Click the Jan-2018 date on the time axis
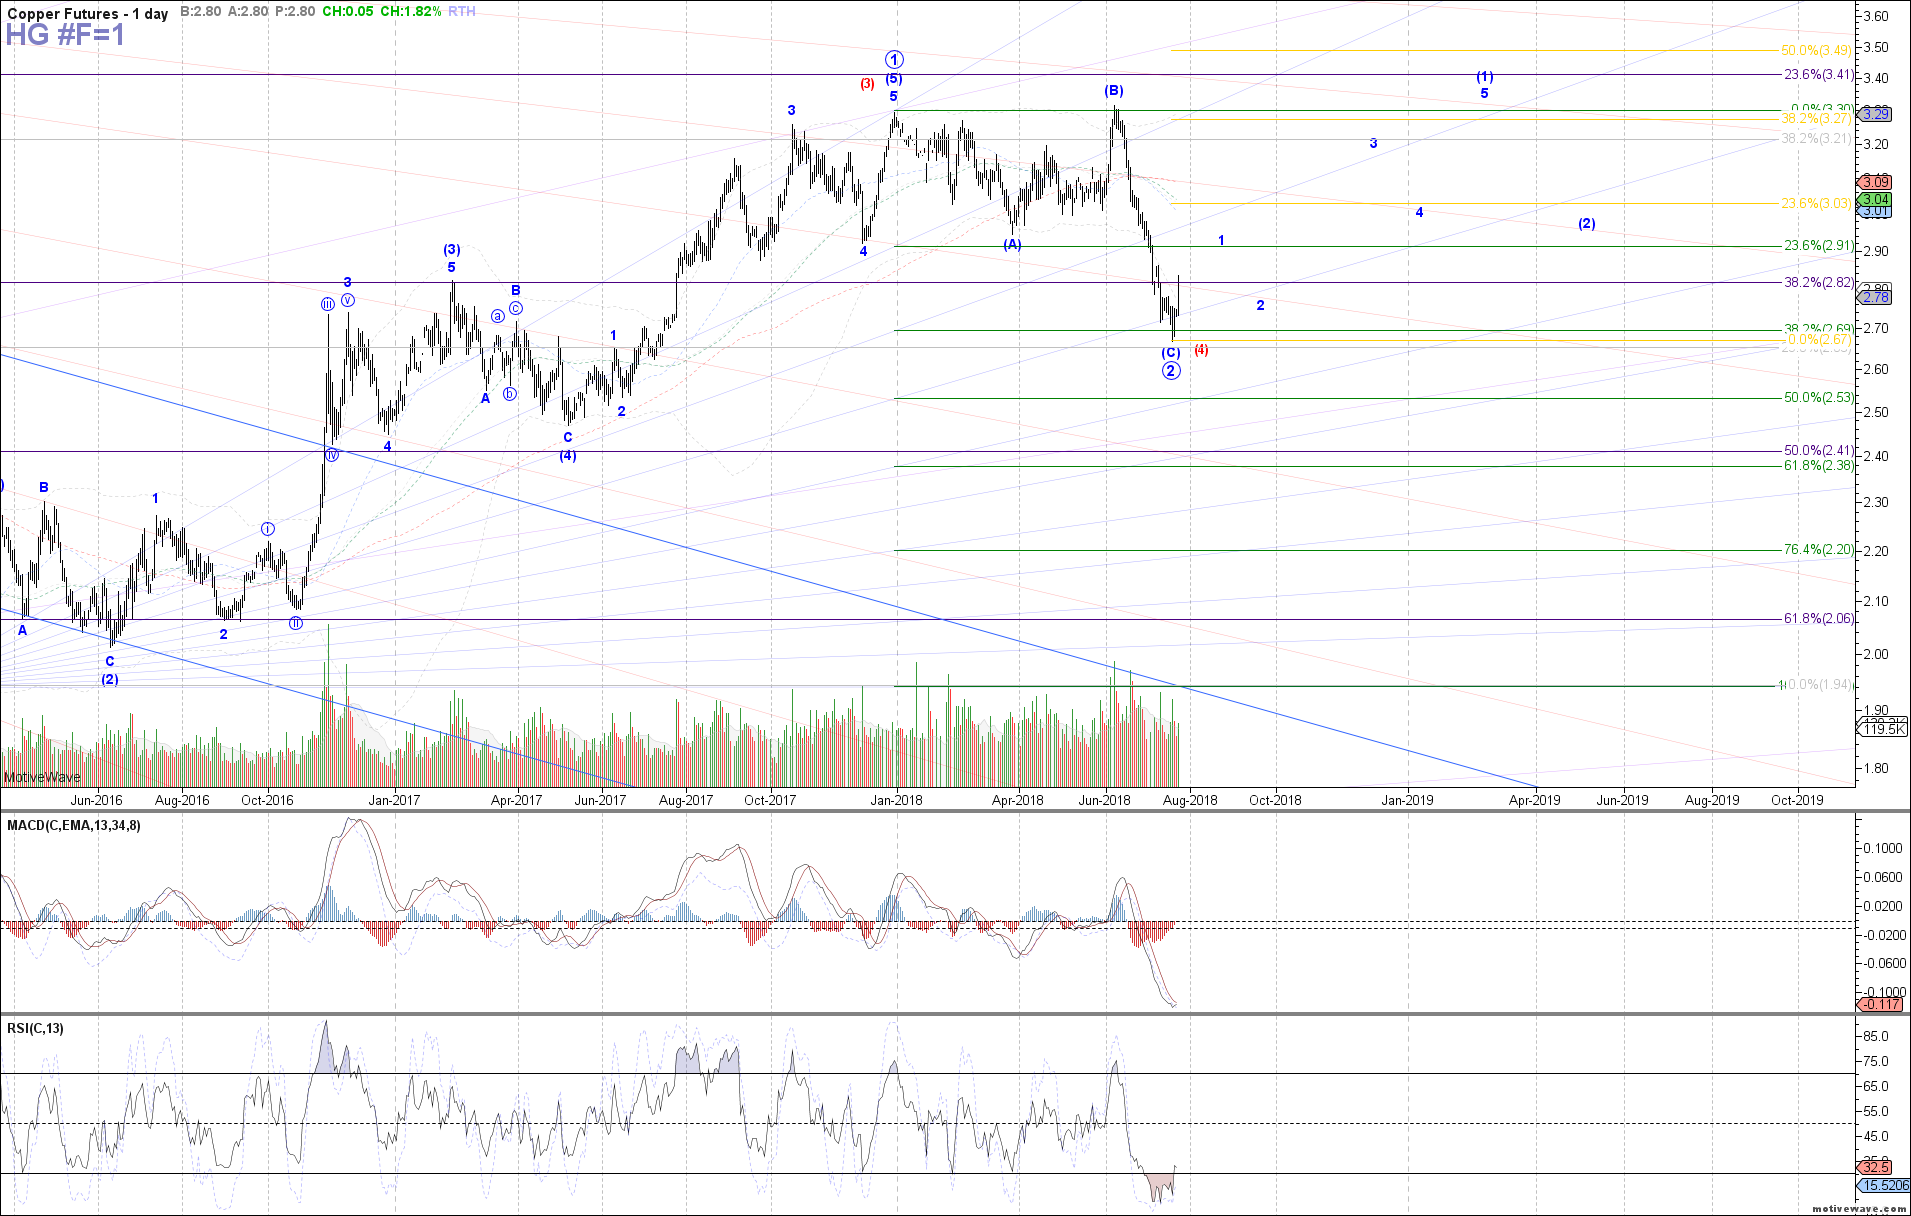 pyautogui.click(x=896, y=800)
